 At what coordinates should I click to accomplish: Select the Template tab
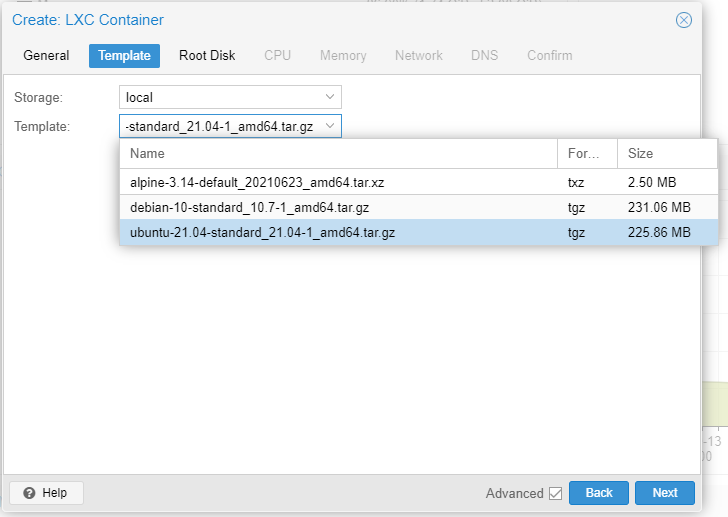click(124, 56)
